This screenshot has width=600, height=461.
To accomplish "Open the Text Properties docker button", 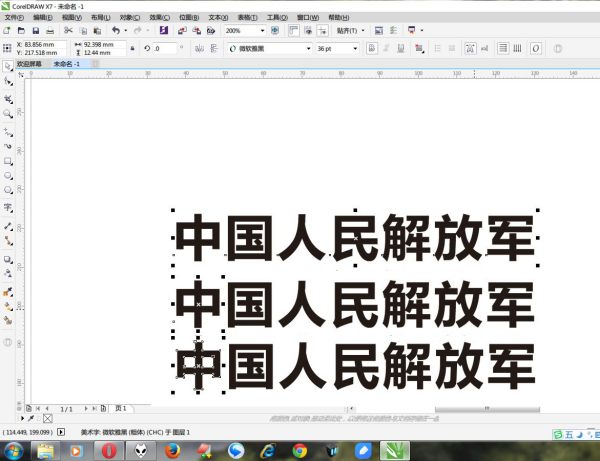I will 470,48.
